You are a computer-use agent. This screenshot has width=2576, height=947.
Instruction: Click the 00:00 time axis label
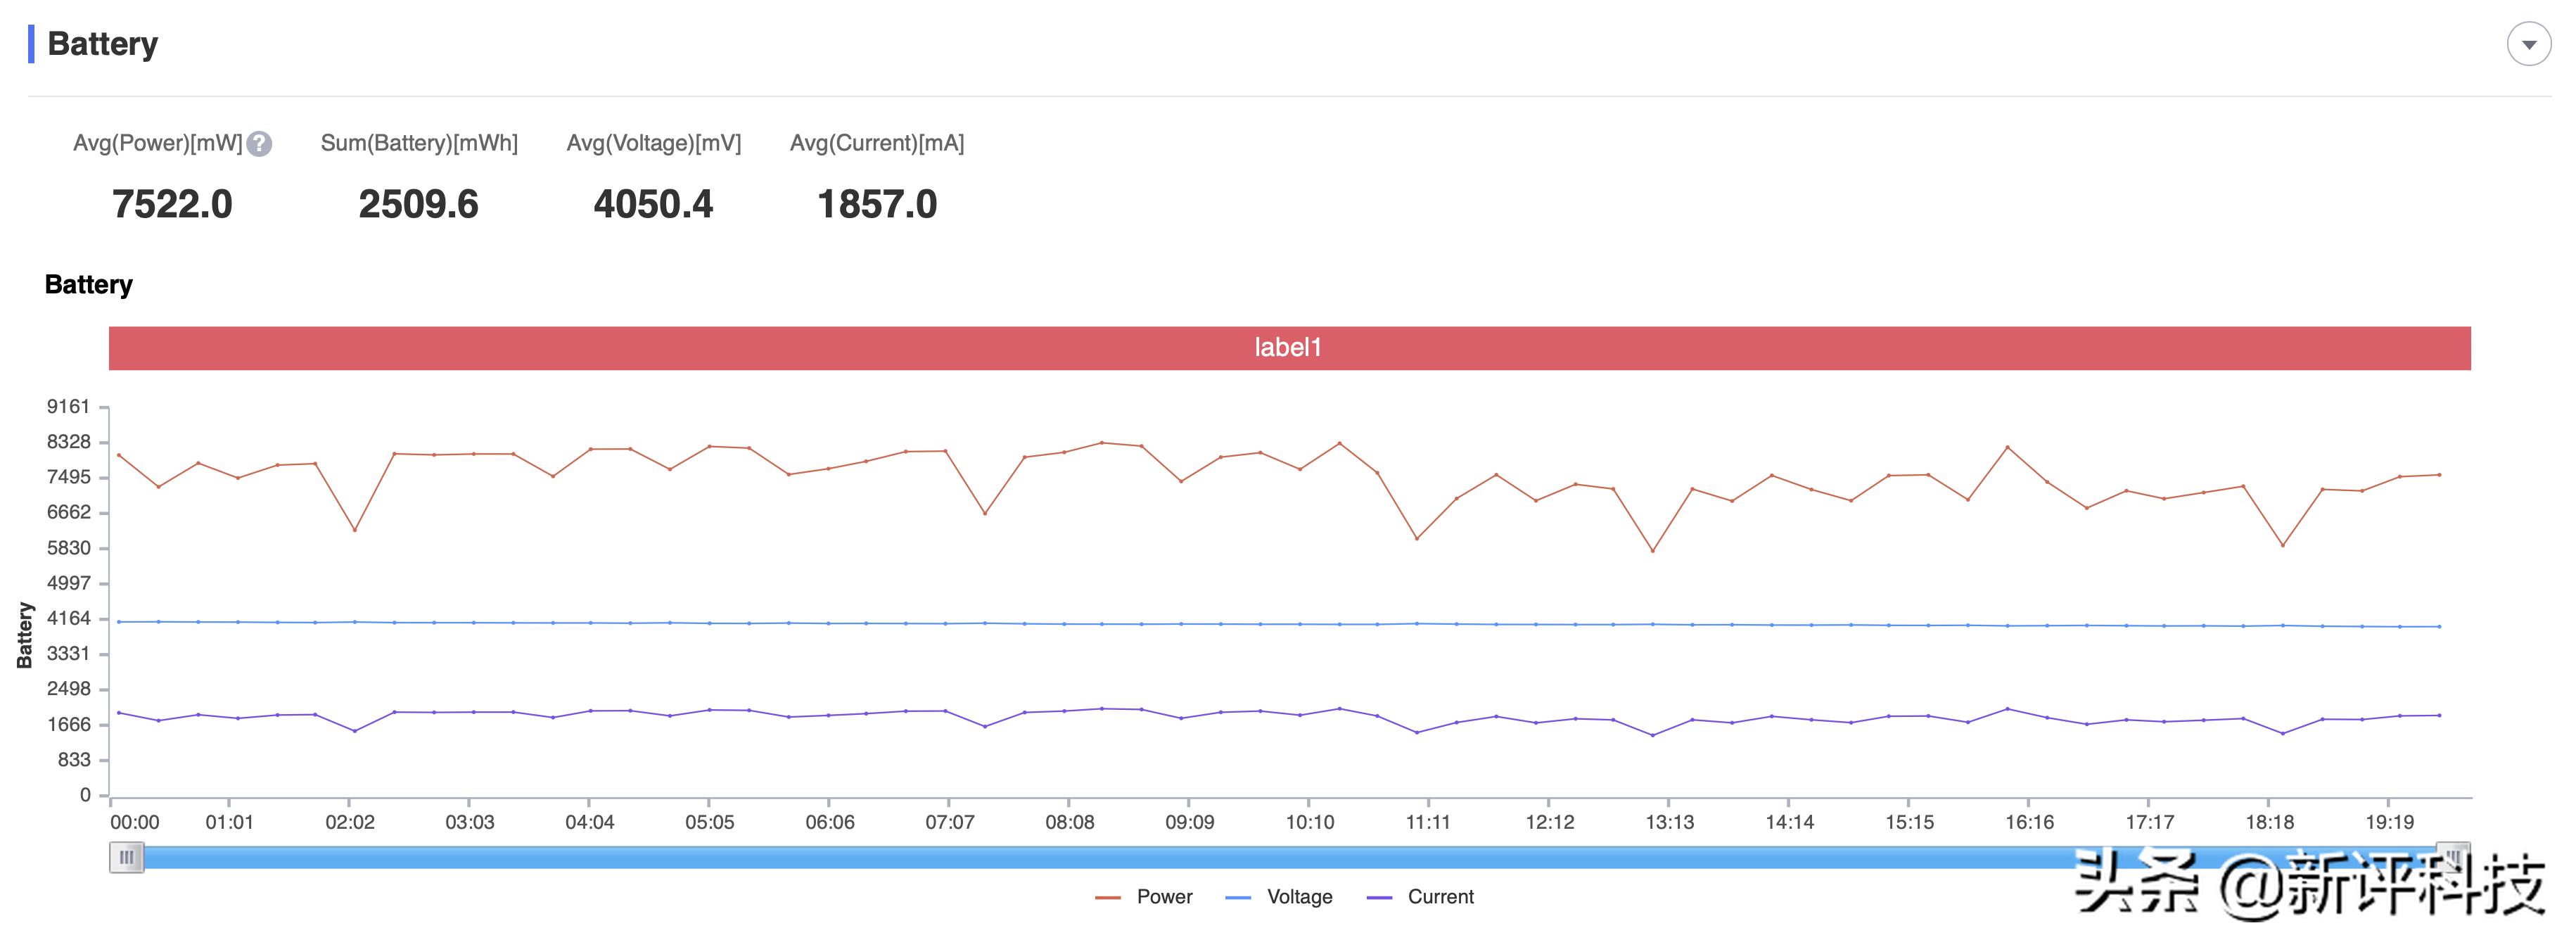134,822
